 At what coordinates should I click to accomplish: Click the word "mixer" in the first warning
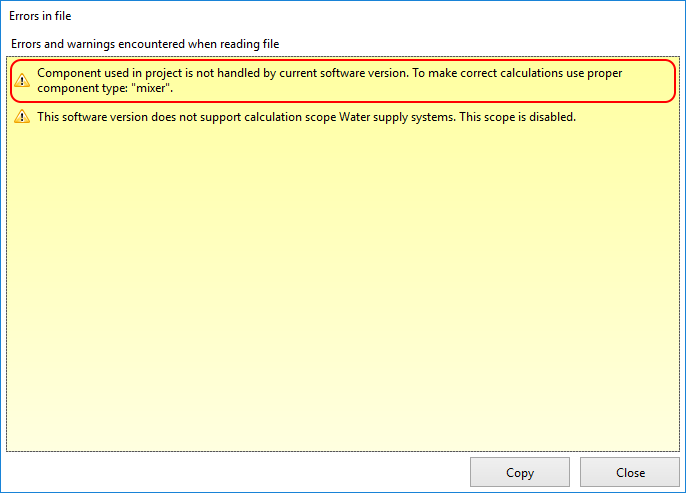pyautogui.click(x=154, y=89)
